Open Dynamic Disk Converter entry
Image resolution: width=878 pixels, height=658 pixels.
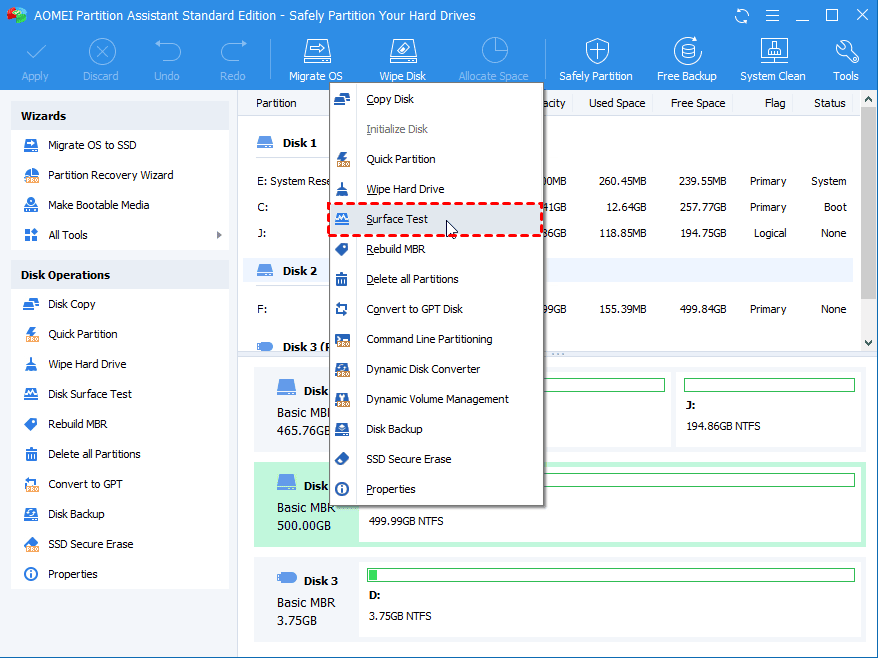[436, 369]
